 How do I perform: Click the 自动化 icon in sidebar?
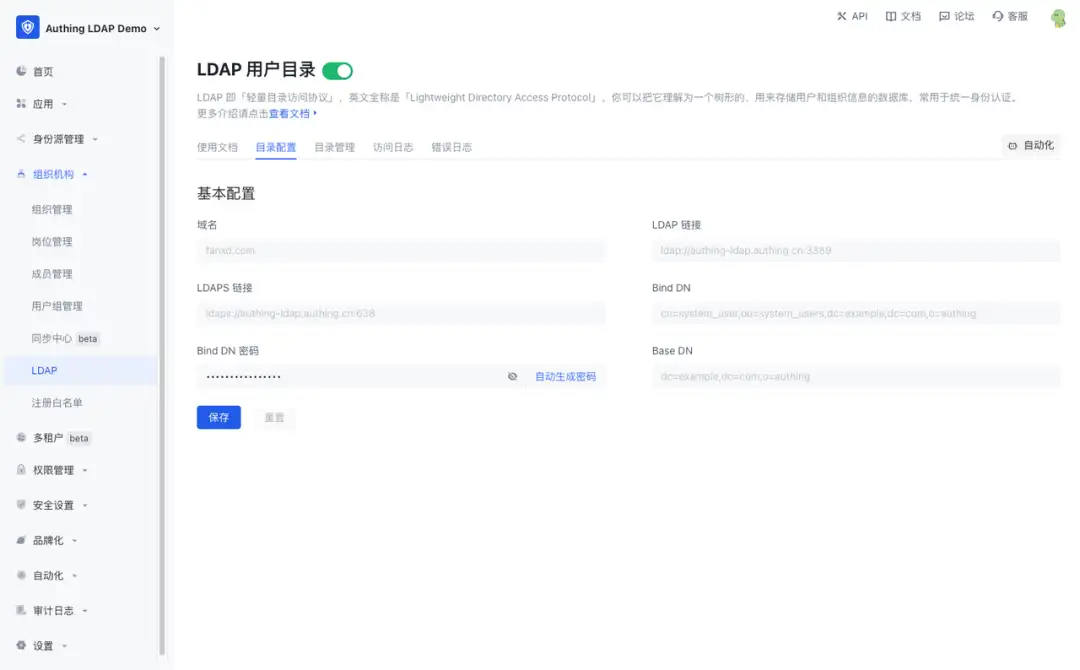tap(21, 575)
